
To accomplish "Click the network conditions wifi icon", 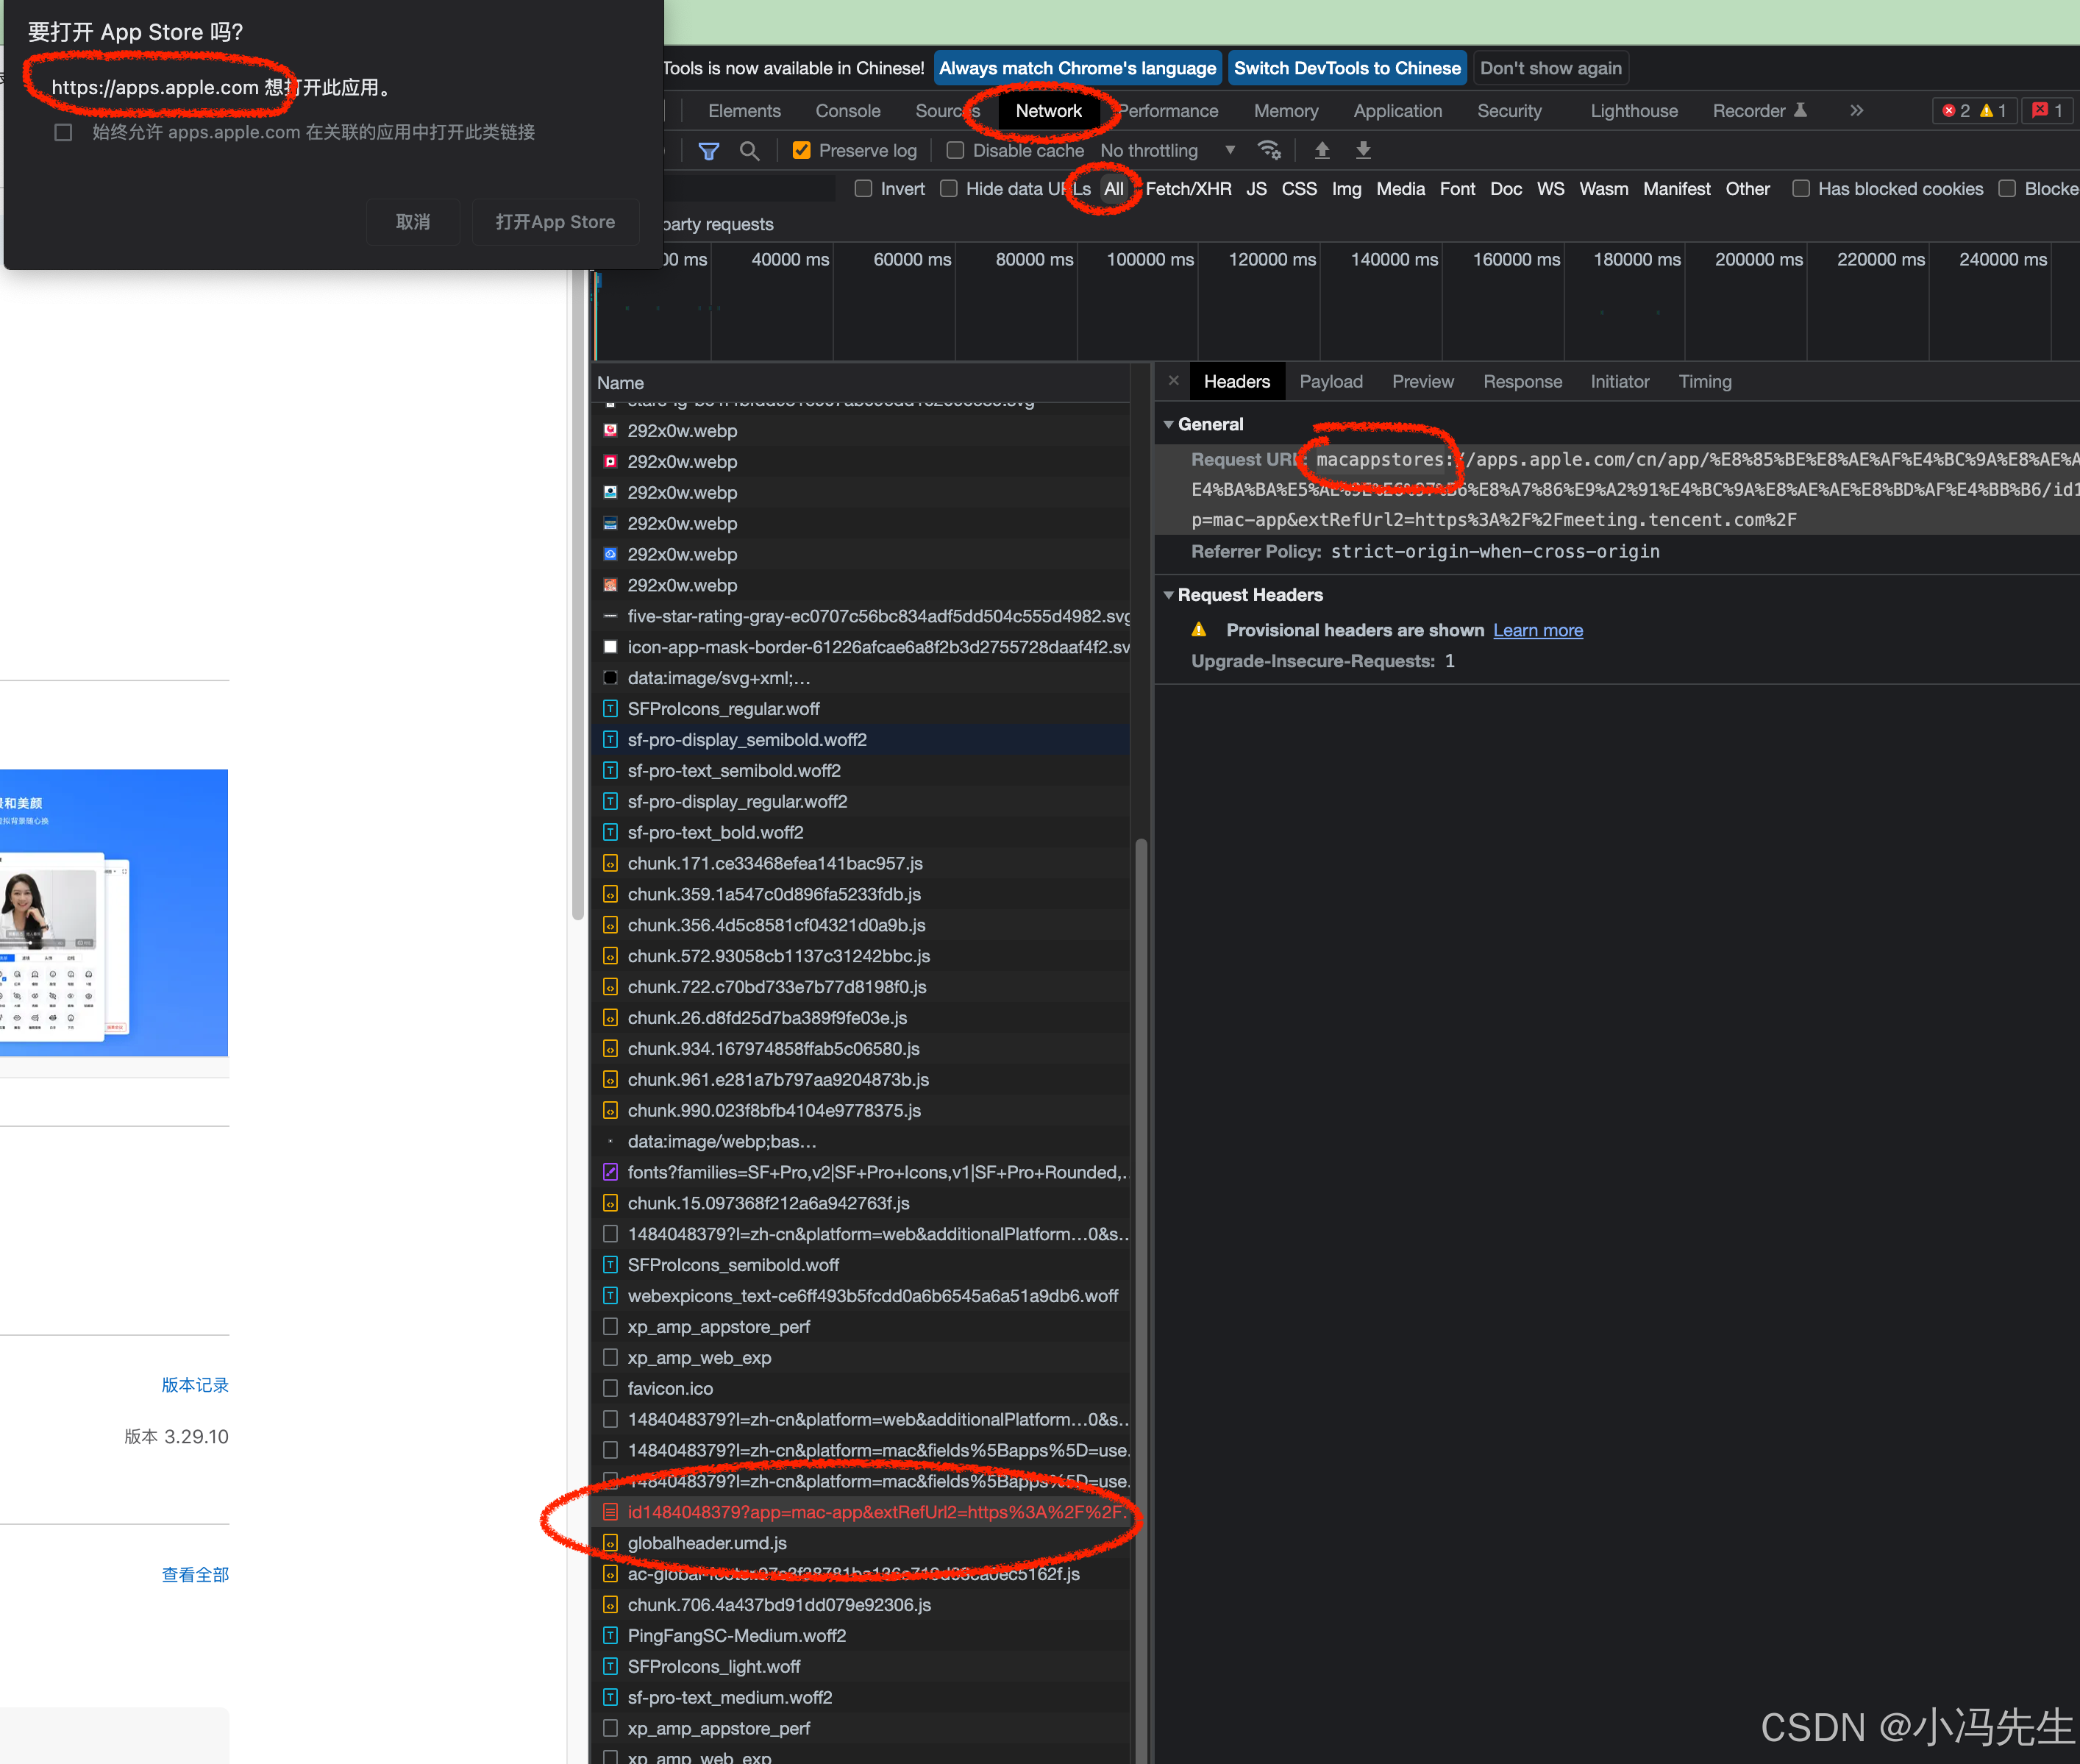I will tap(1270, 150).
